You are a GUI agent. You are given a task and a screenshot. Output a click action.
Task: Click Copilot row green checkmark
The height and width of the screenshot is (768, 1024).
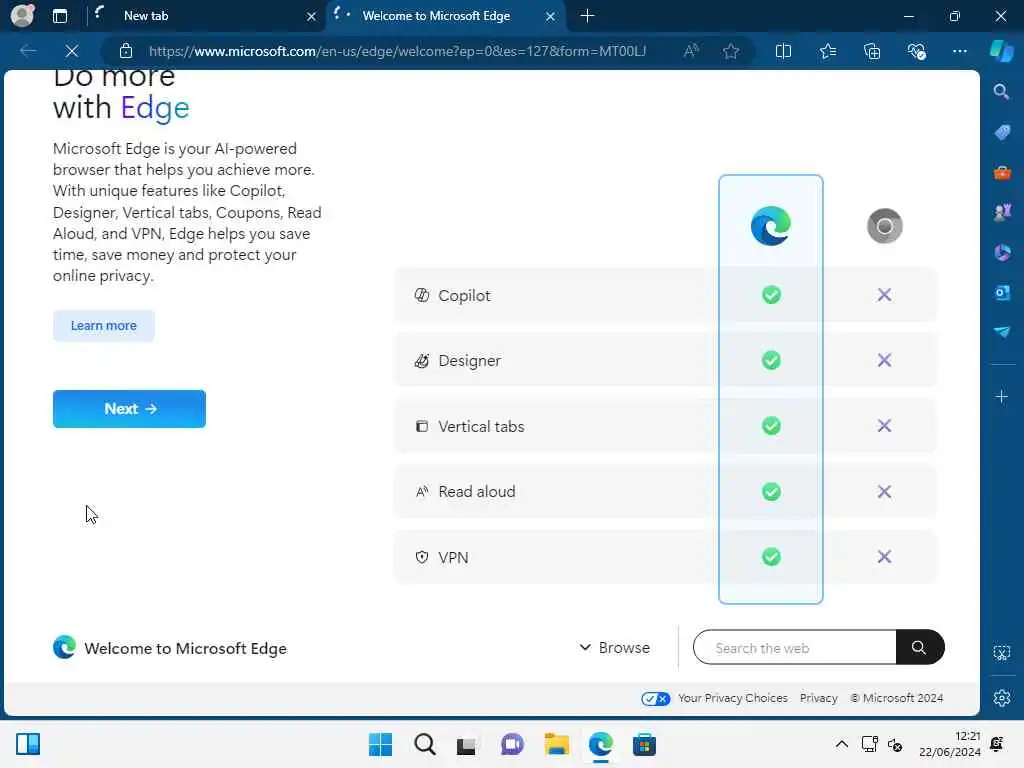(771, 295)
